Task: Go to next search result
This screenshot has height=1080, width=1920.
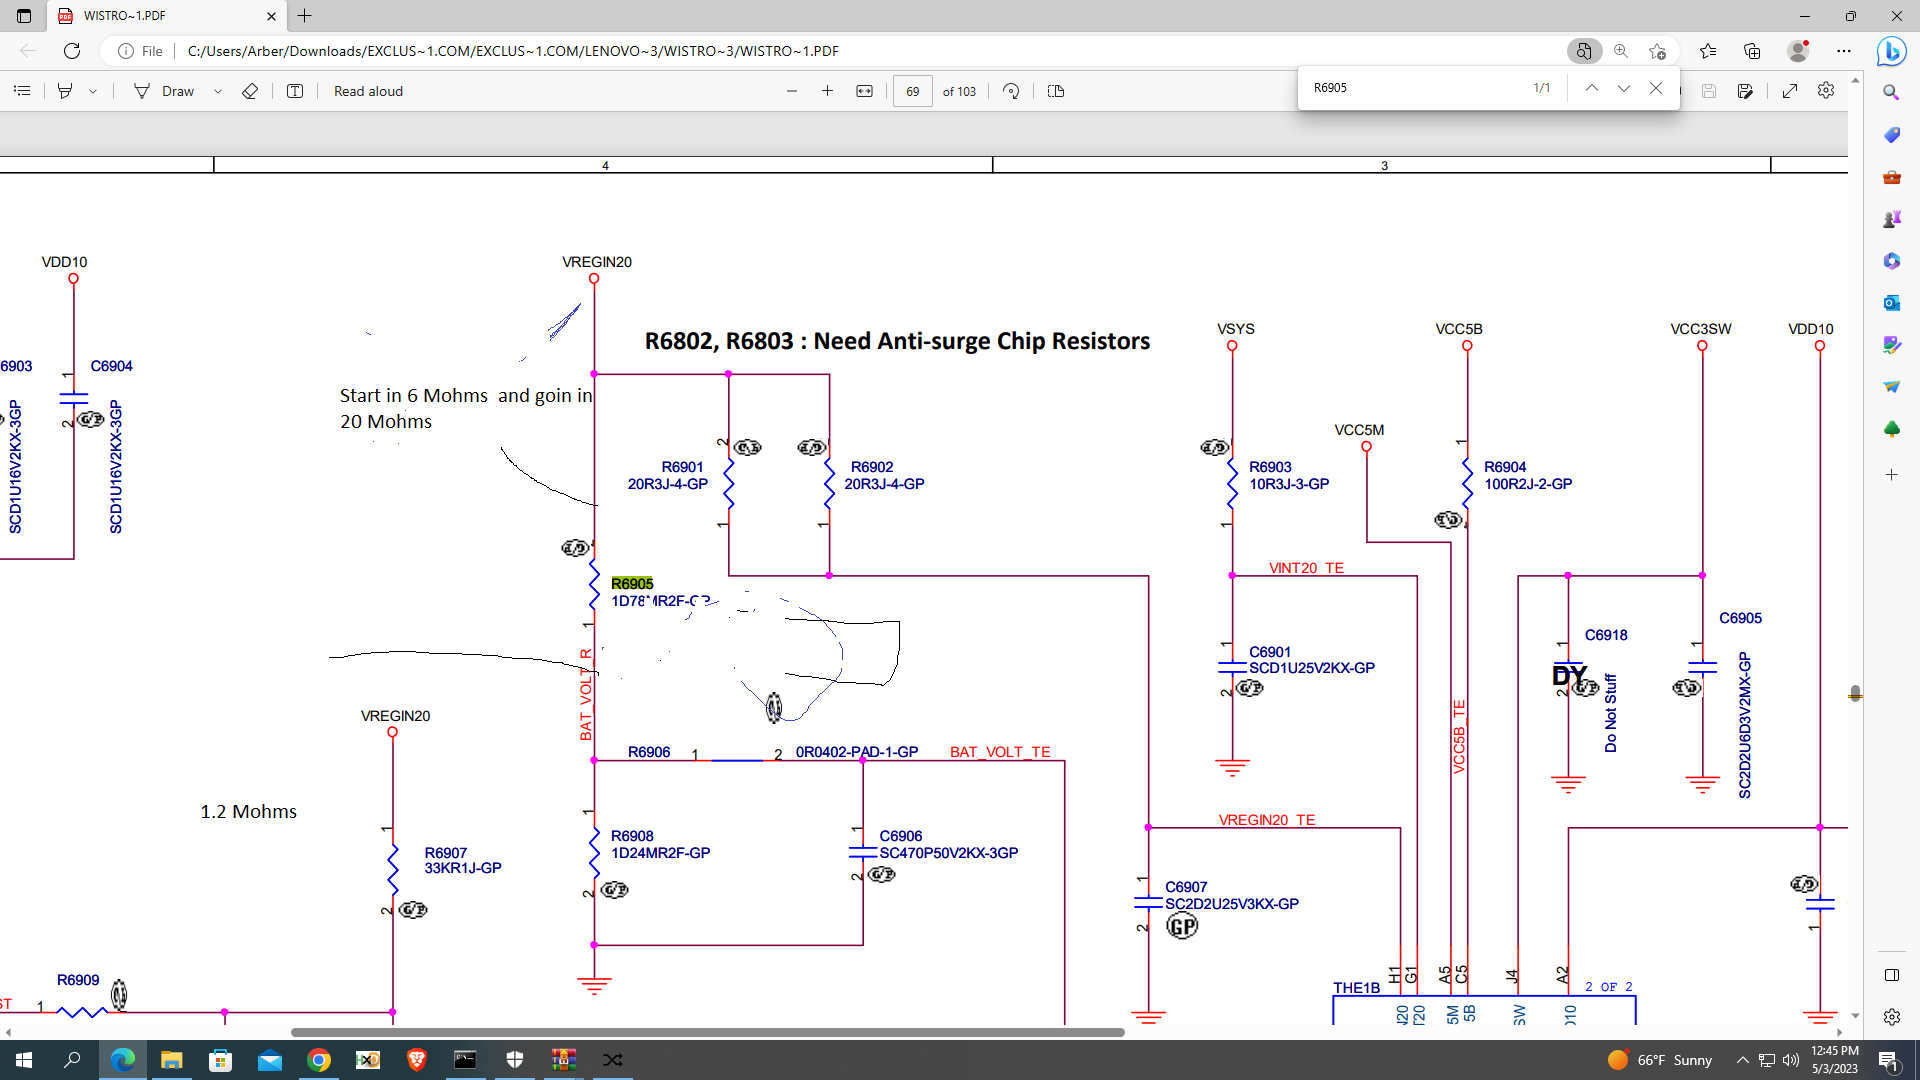Action: (1624, 88)
